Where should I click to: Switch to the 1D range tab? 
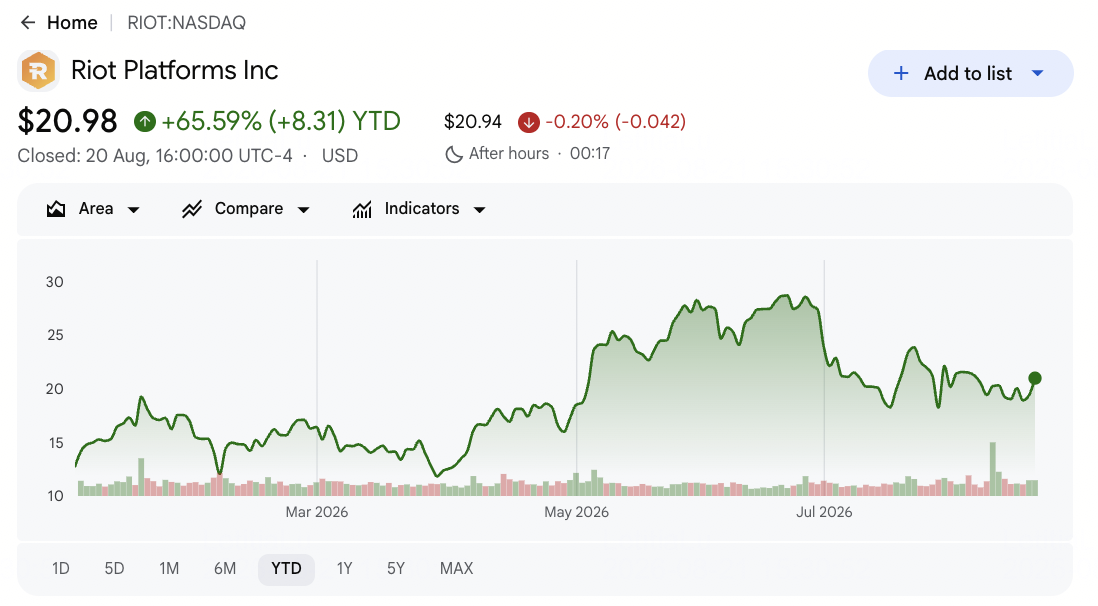[61, 569]
